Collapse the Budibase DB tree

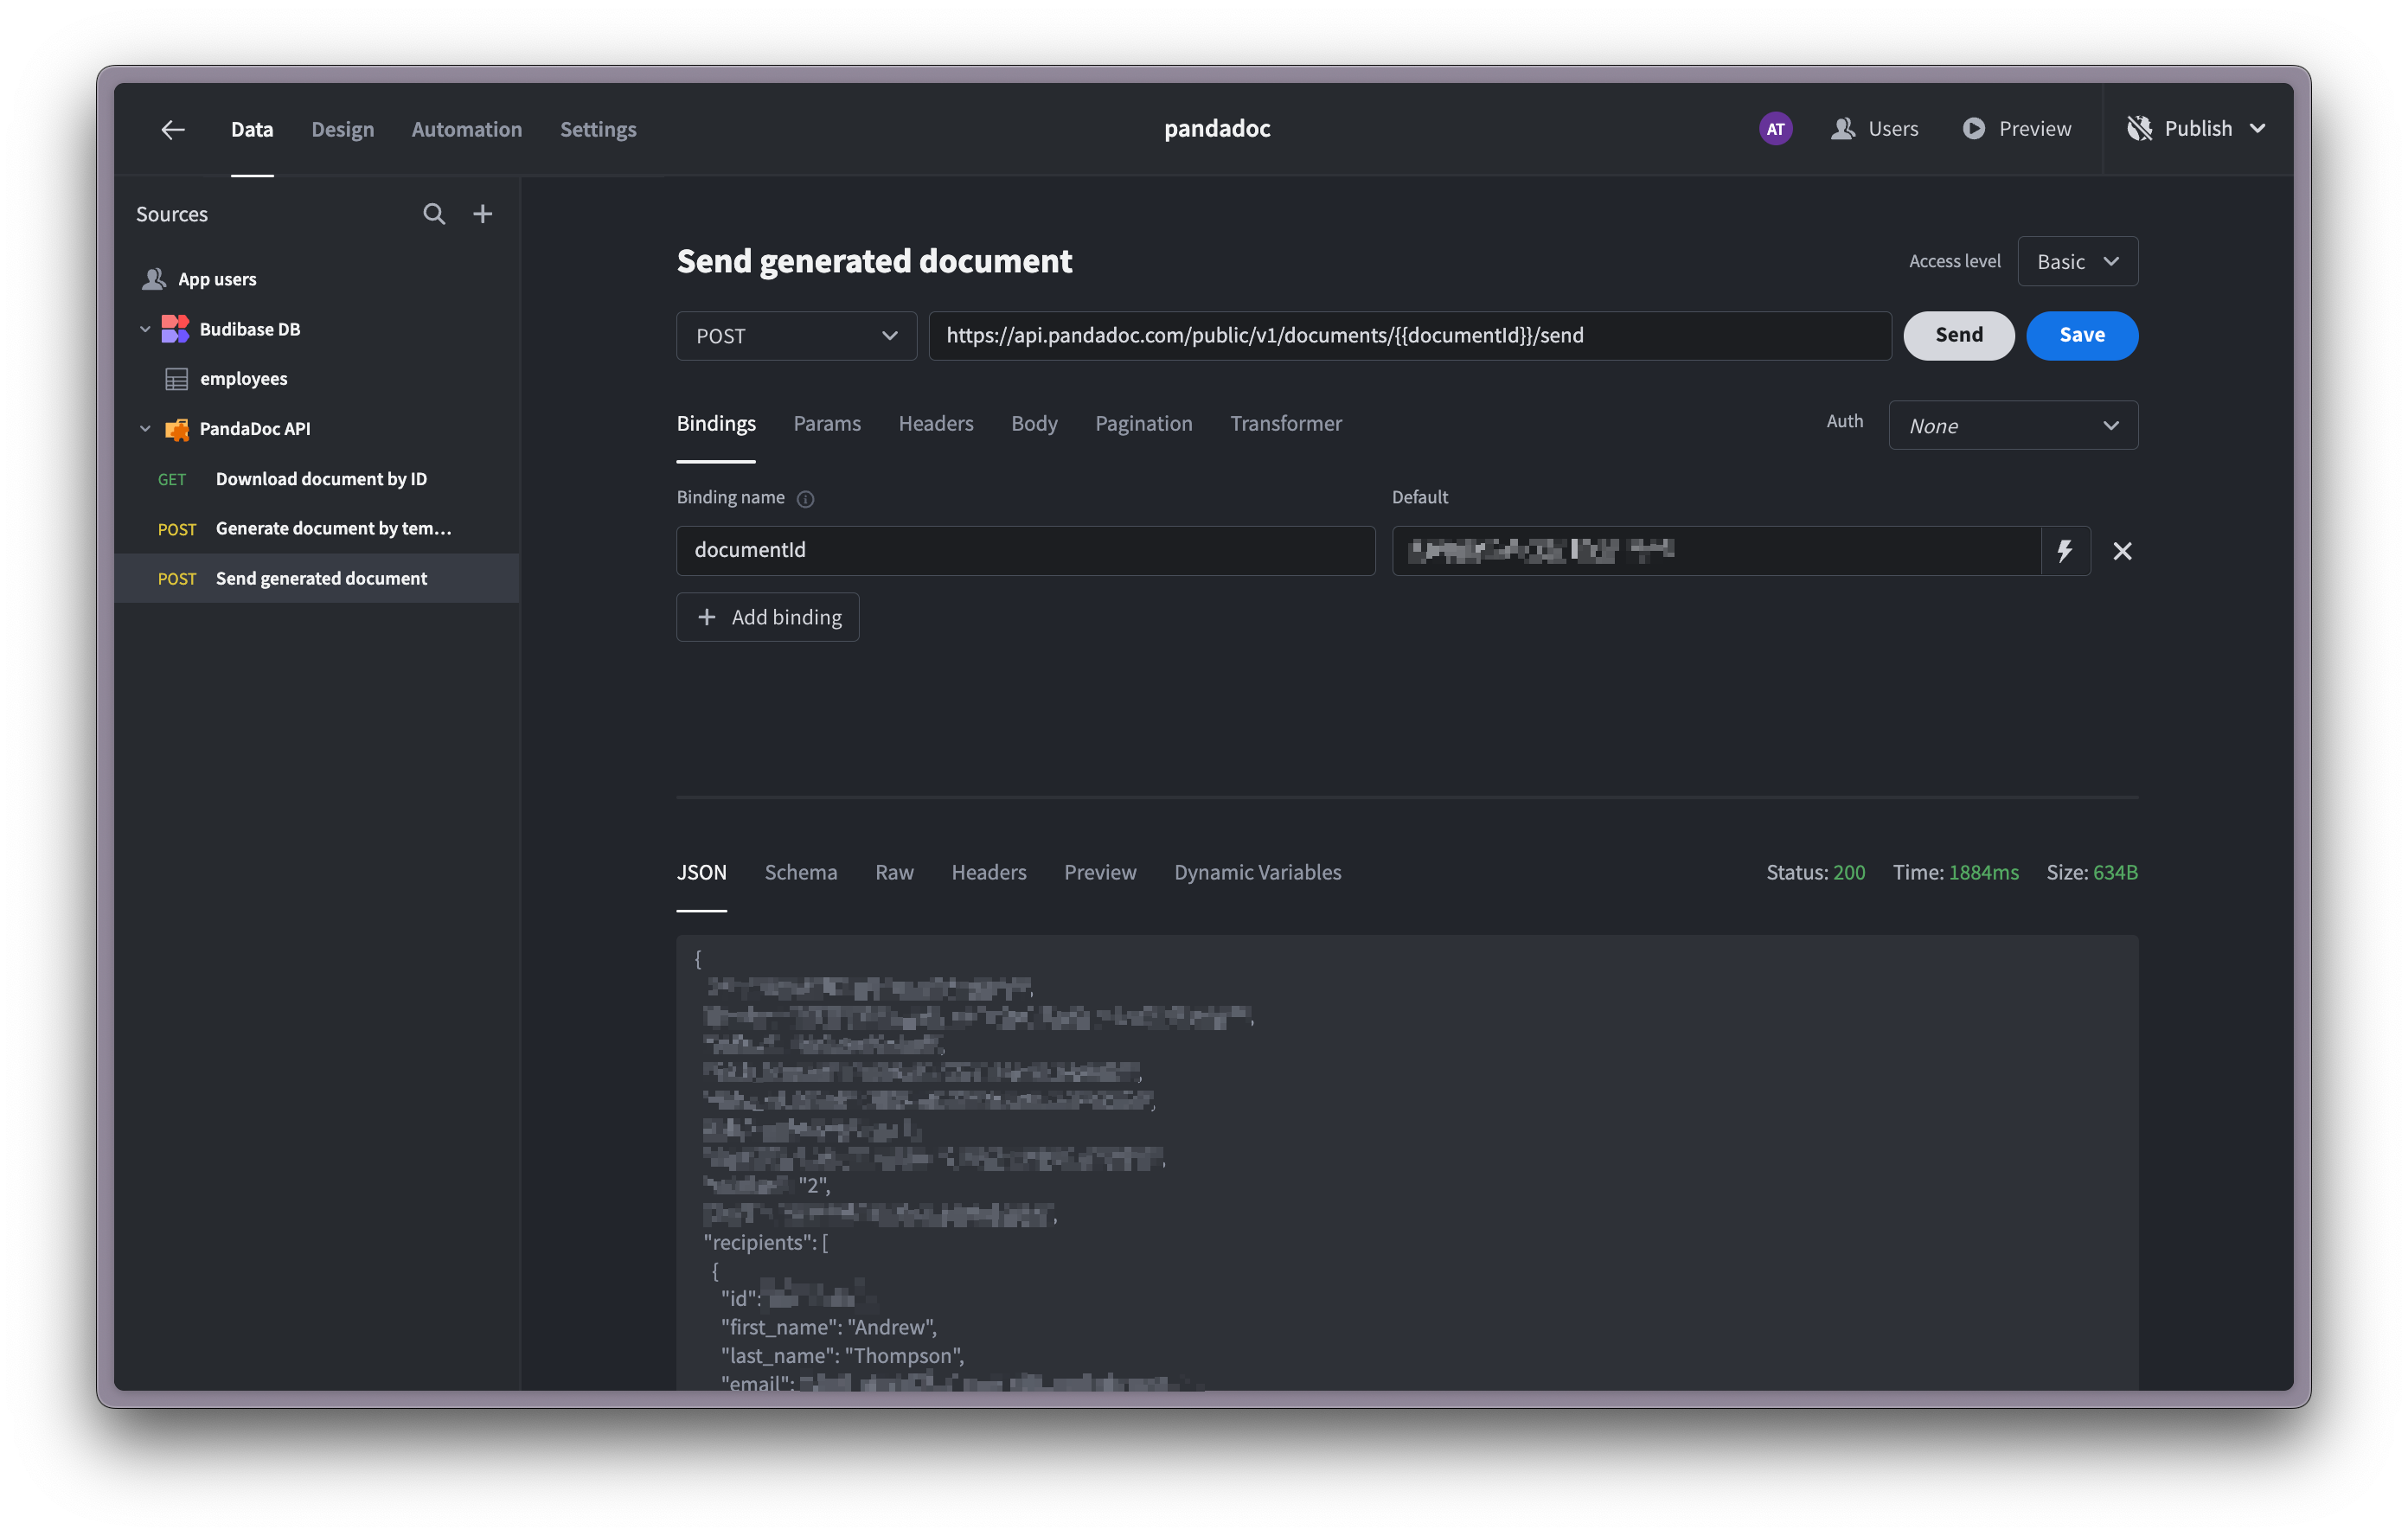pos(145,329)
